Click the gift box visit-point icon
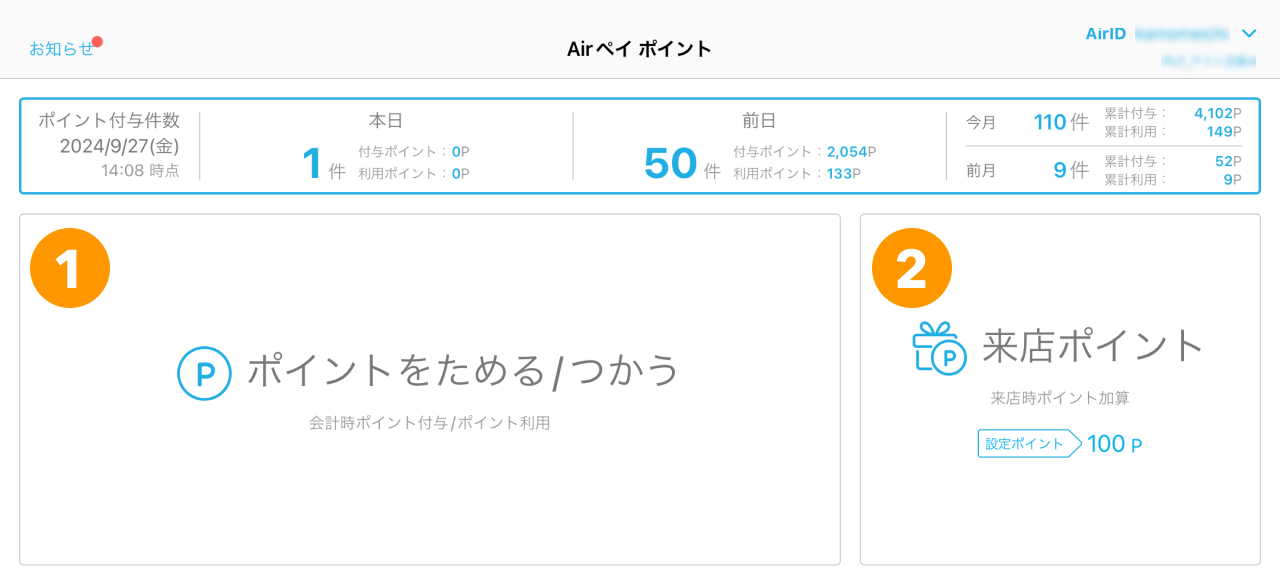The image size is (1280, 574). click(x=939, y=348)
